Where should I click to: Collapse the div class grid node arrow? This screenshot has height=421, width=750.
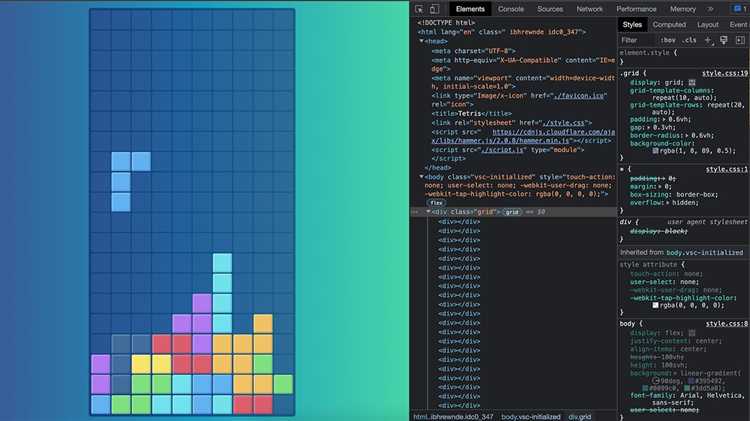coord(428,211)
